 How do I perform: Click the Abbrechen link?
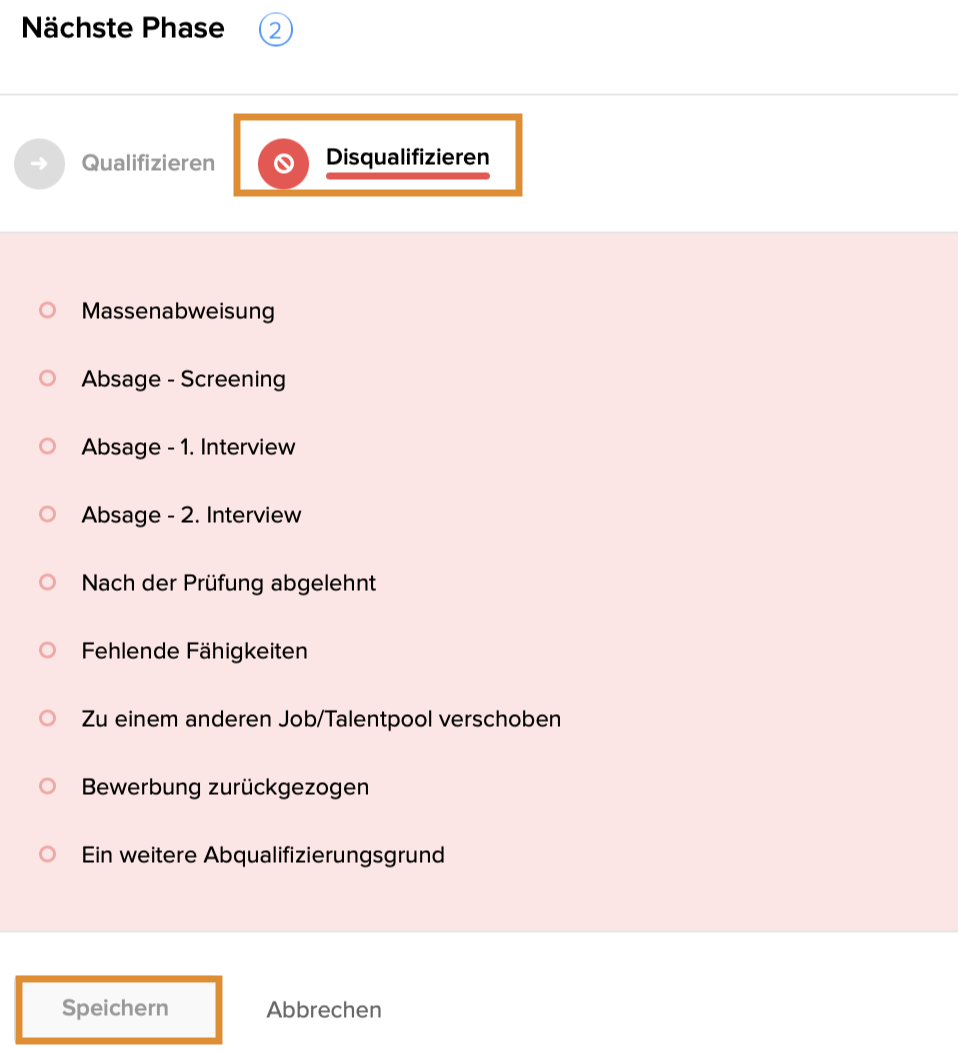(x=324, y=1010)
